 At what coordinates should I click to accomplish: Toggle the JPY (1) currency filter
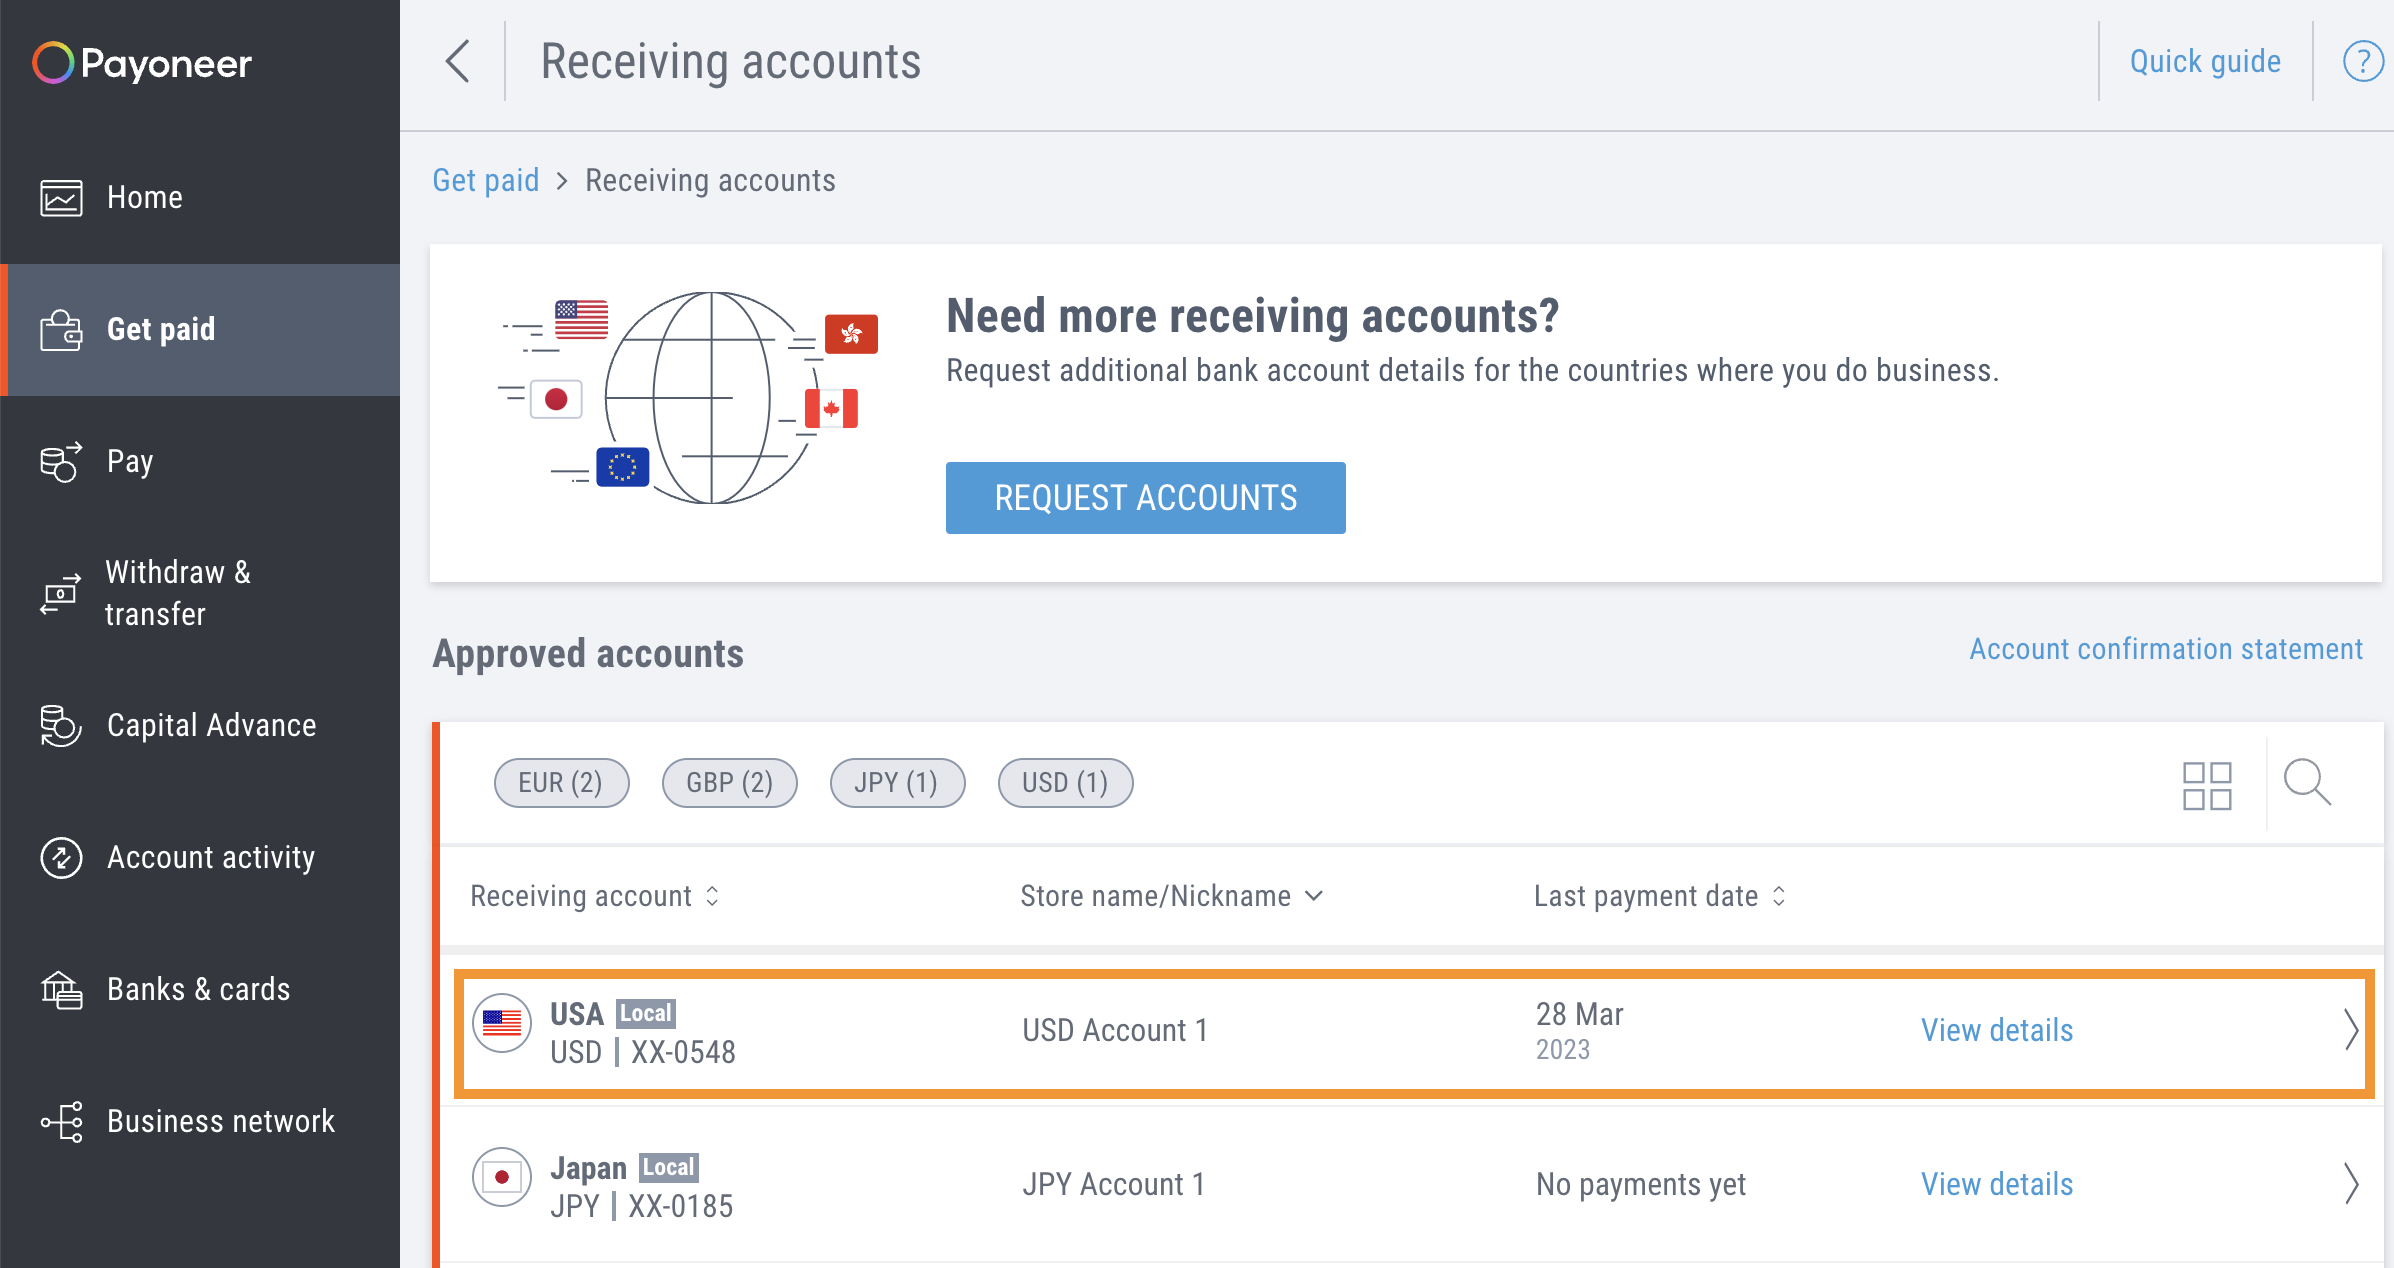(x=897, y=783)
